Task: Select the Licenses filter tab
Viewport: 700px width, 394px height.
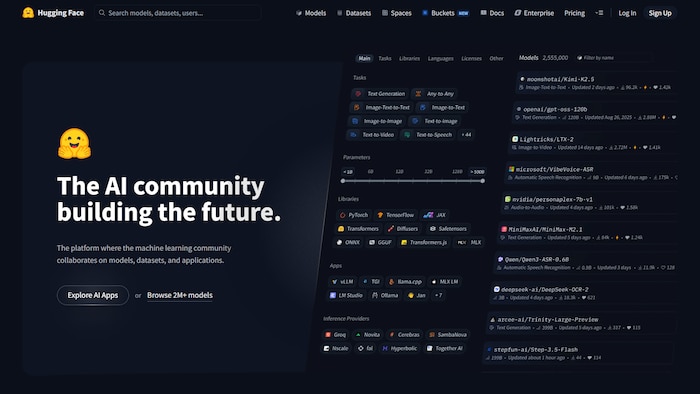Action: 471,58
